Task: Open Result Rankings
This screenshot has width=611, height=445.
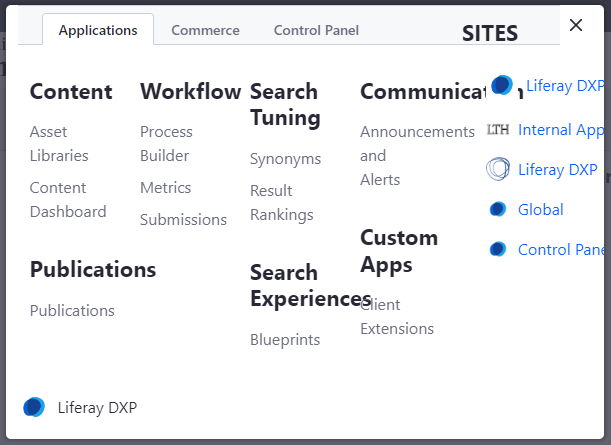Action: click(x=282, y=203)
